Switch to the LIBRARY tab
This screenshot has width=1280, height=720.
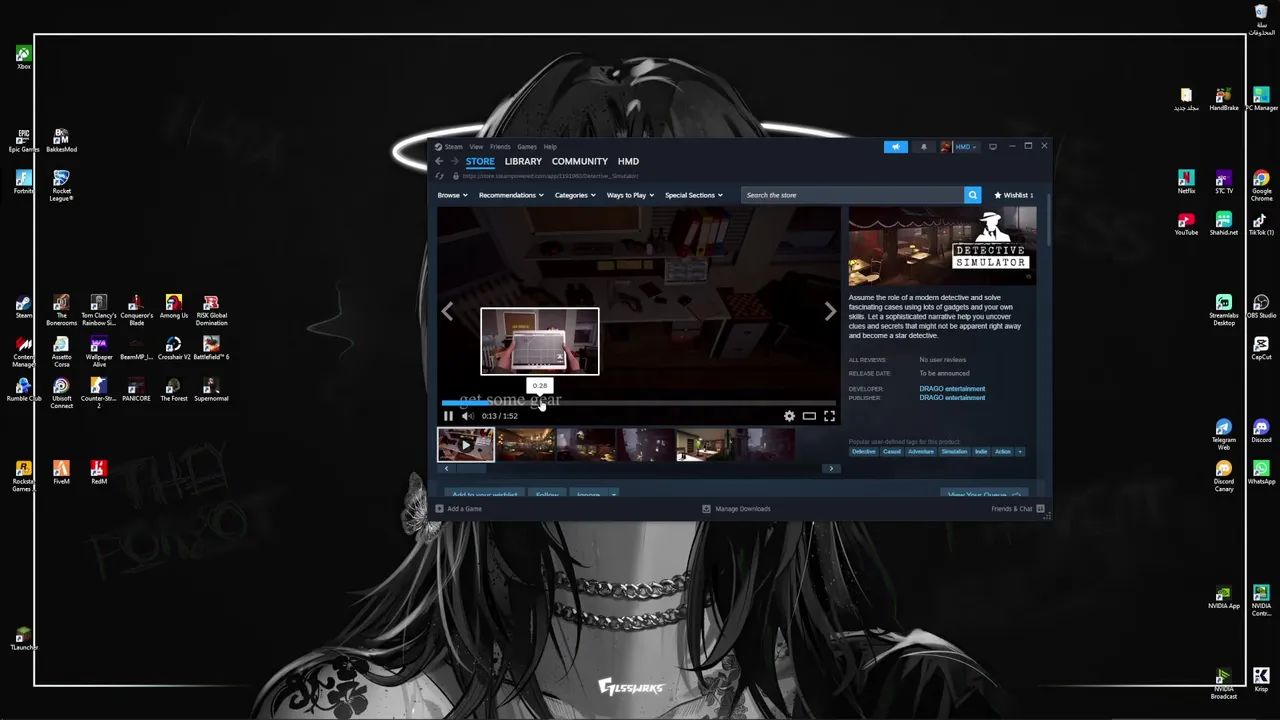[x=523, y=161]
